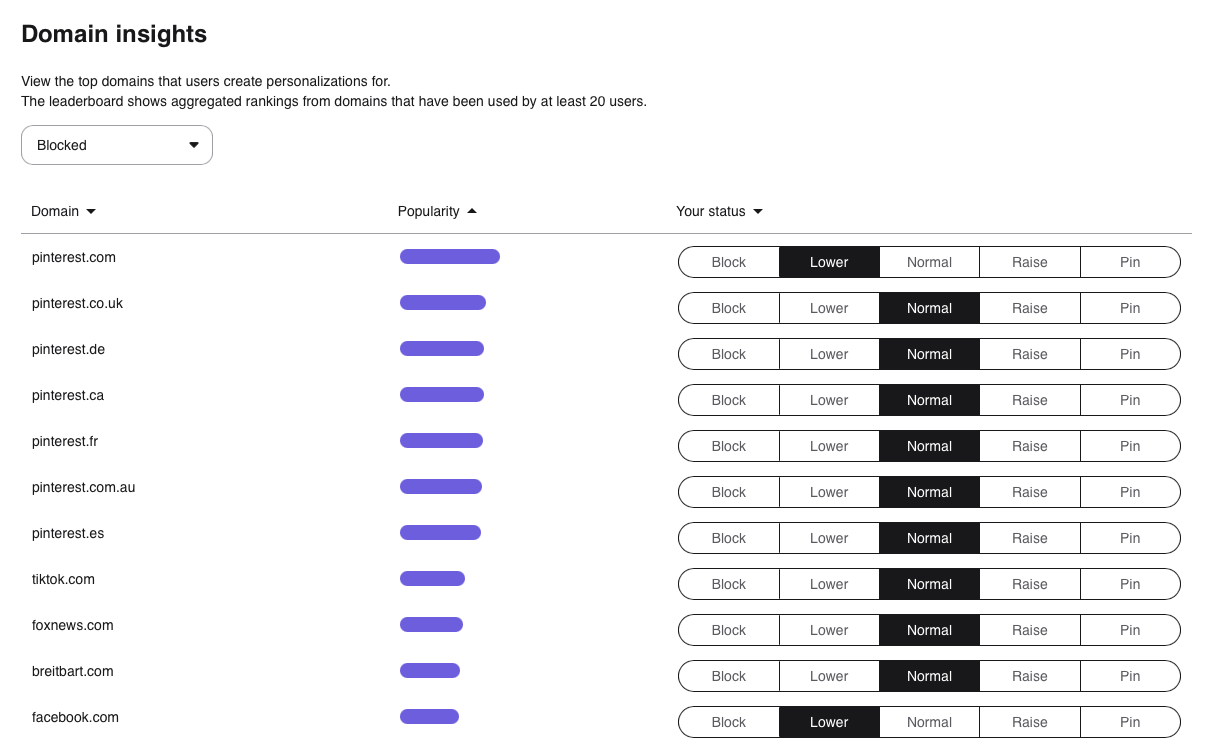Open the Popularity sort dropdown
This screenshot has height=747, width=1216.
436,211
